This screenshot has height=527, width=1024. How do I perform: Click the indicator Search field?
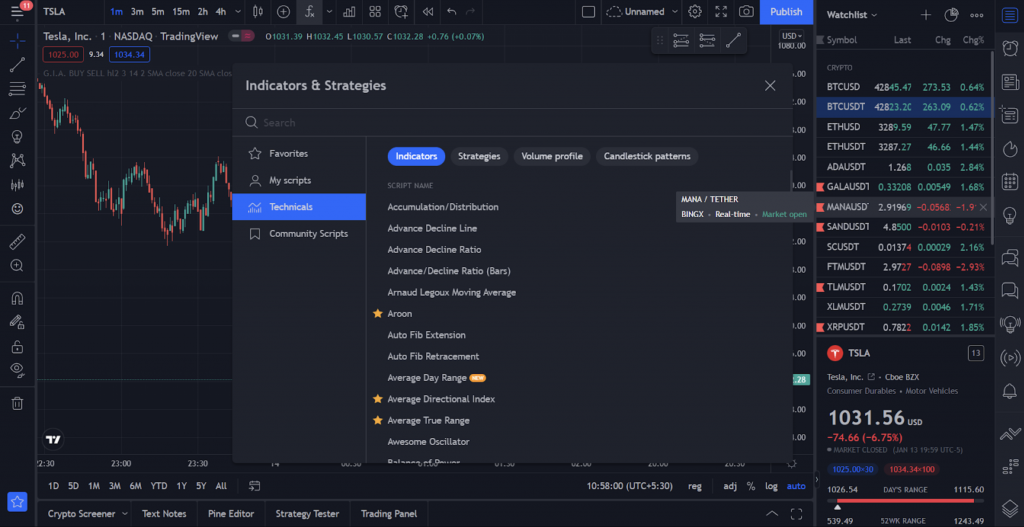(512, 123)
